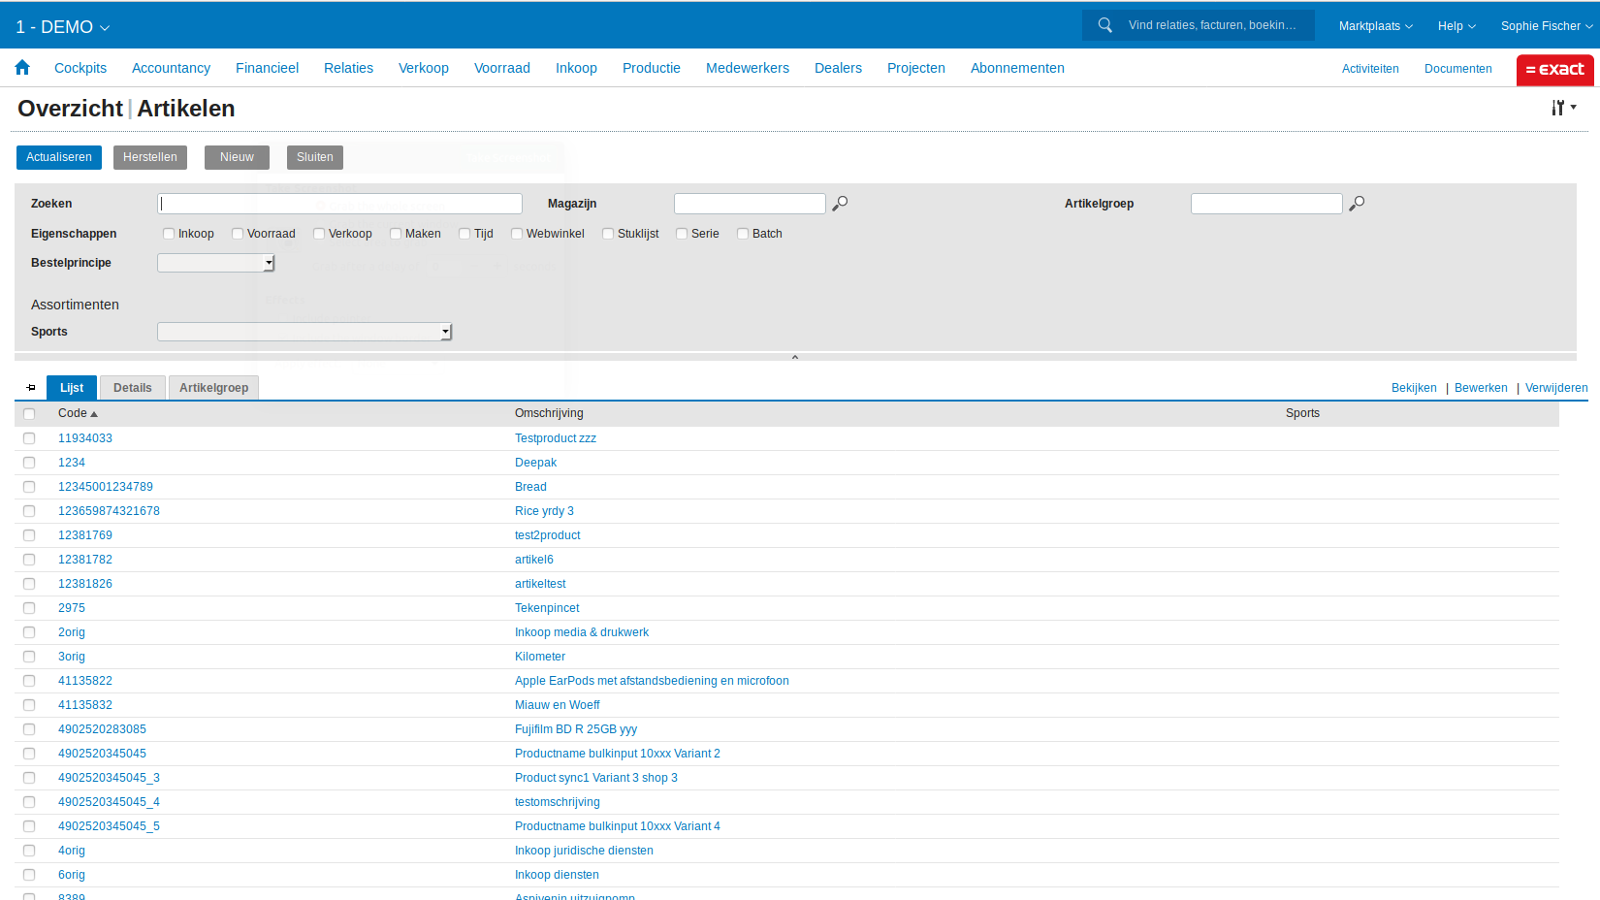Collapse the filter panel via the upward arrow
1600x900 pixels.
[795, 355]
